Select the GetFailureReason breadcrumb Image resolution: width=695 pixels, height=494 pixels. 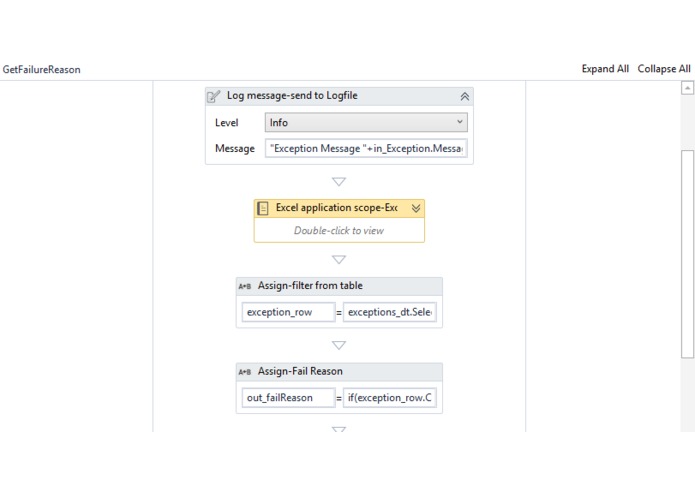point(42,70)
